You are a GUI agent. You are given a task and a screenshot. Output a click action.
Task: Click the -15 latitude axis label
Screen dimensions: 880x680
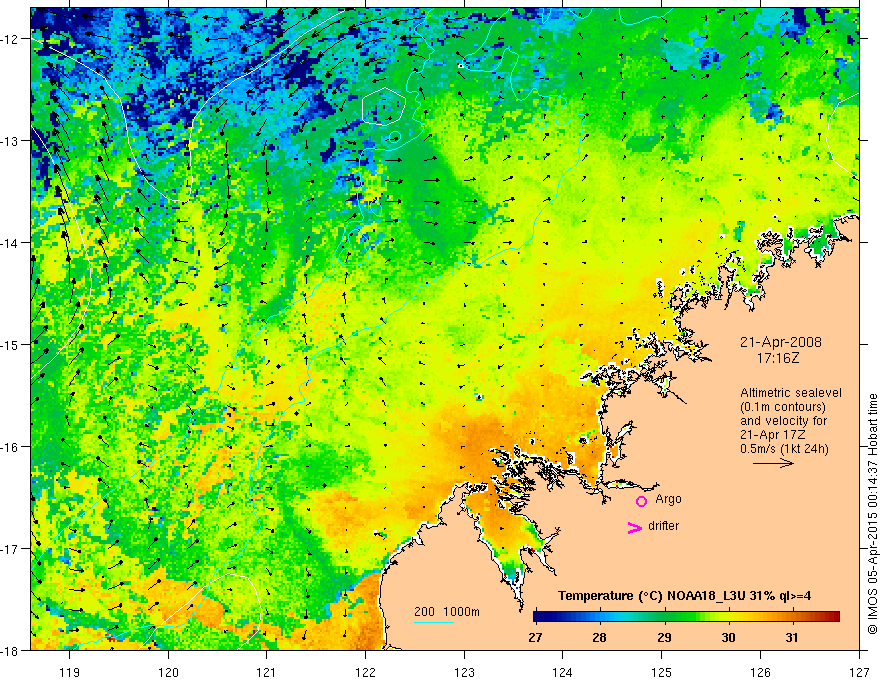12,344
